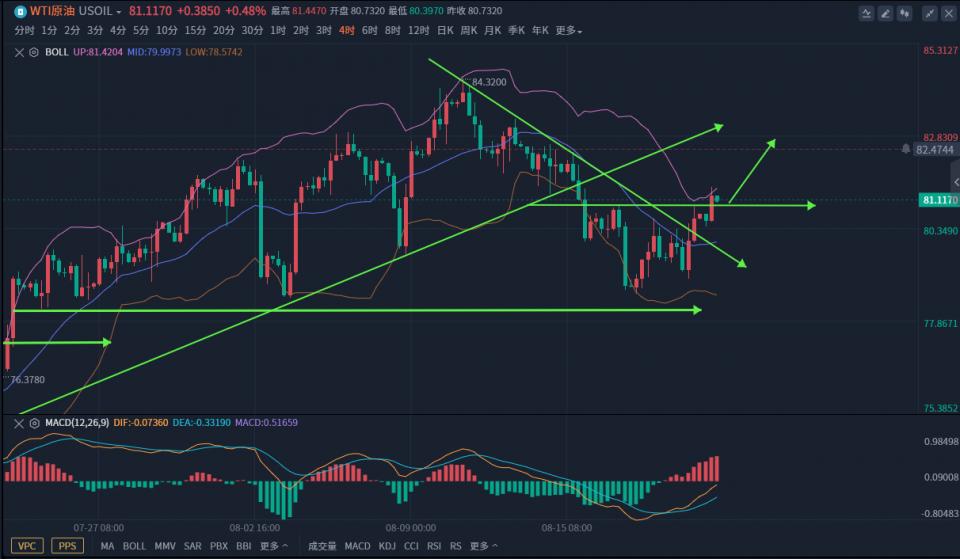Select the 3时 timeframe
Screen dimensions: 960x559
(x=324, y=31)
